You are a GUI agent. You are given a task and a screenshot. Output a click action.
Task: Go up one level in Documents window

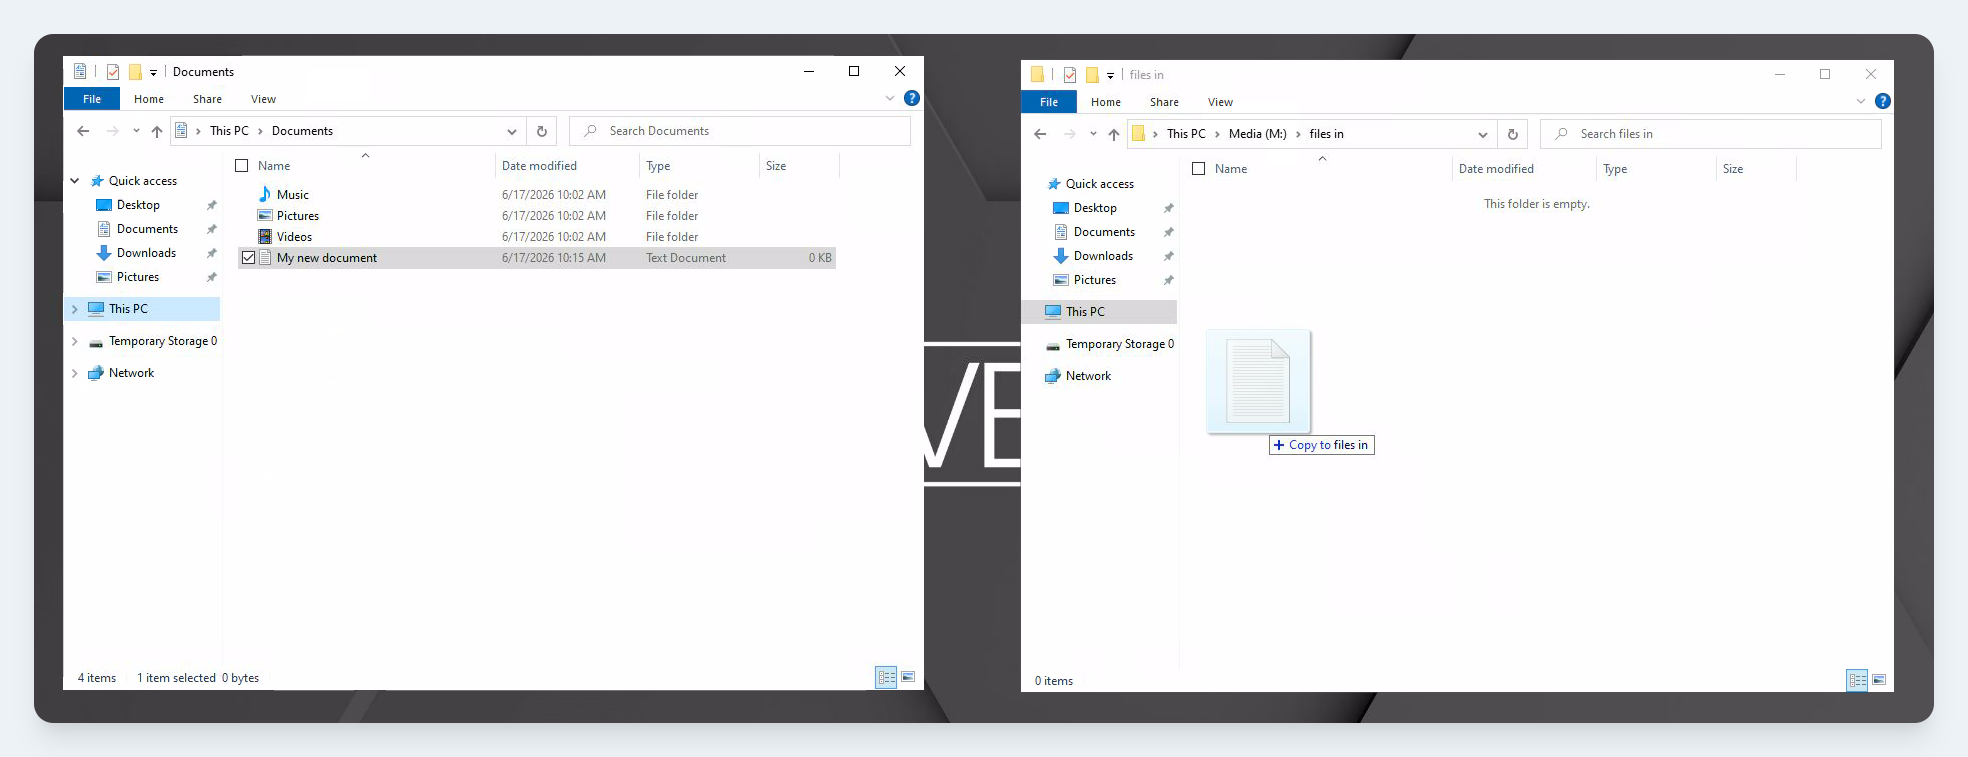[157, 131]
